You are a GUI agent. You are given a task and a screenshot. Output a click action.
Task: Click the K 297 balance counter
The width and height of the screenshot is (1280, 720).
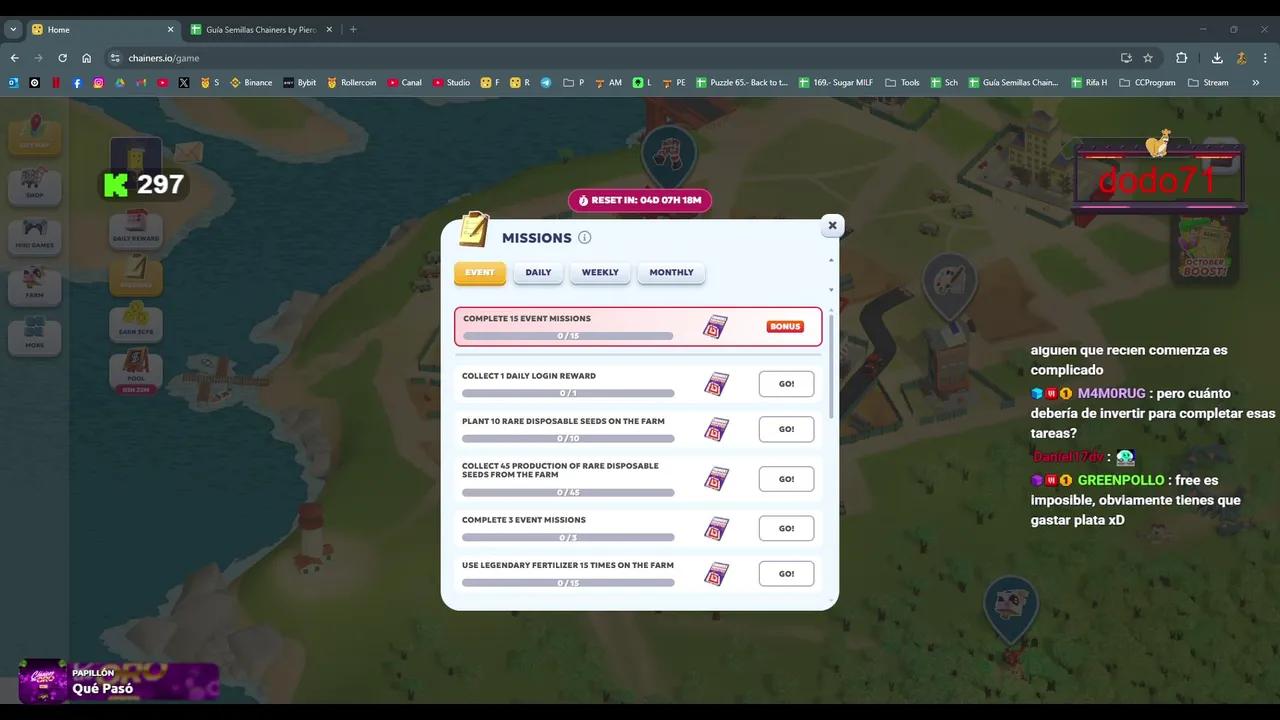(x=144, y=184)
